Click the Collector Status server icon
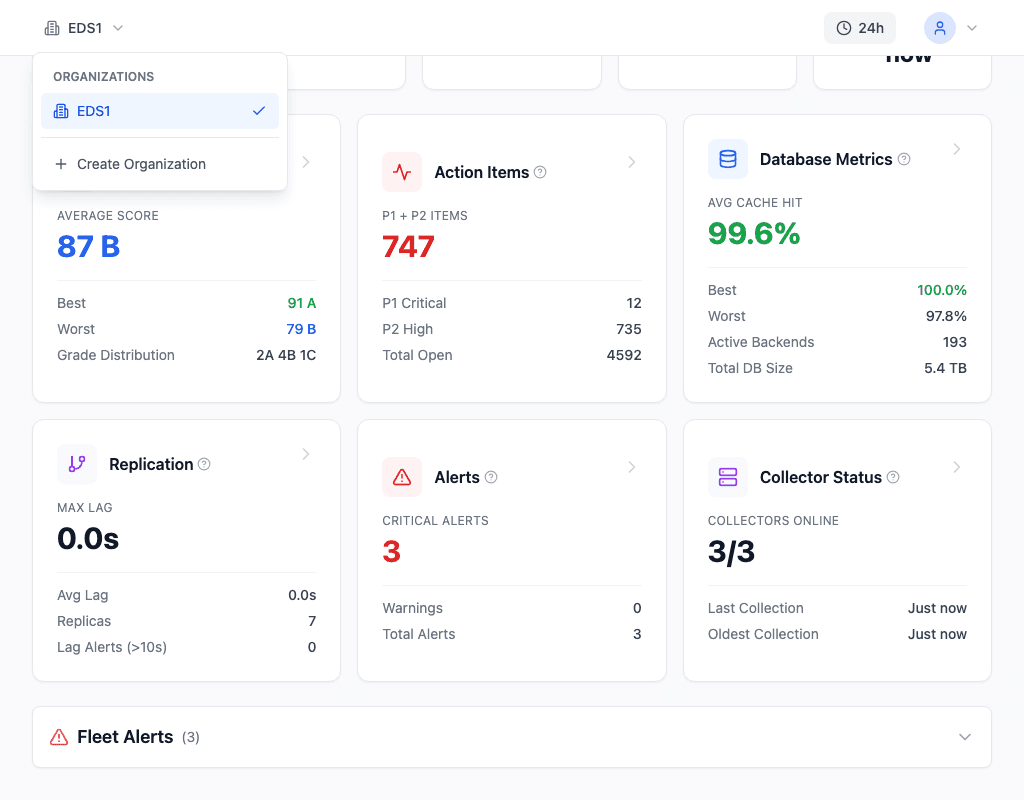This screenshot has height=800, width=1024. click(x=728, y=477)
